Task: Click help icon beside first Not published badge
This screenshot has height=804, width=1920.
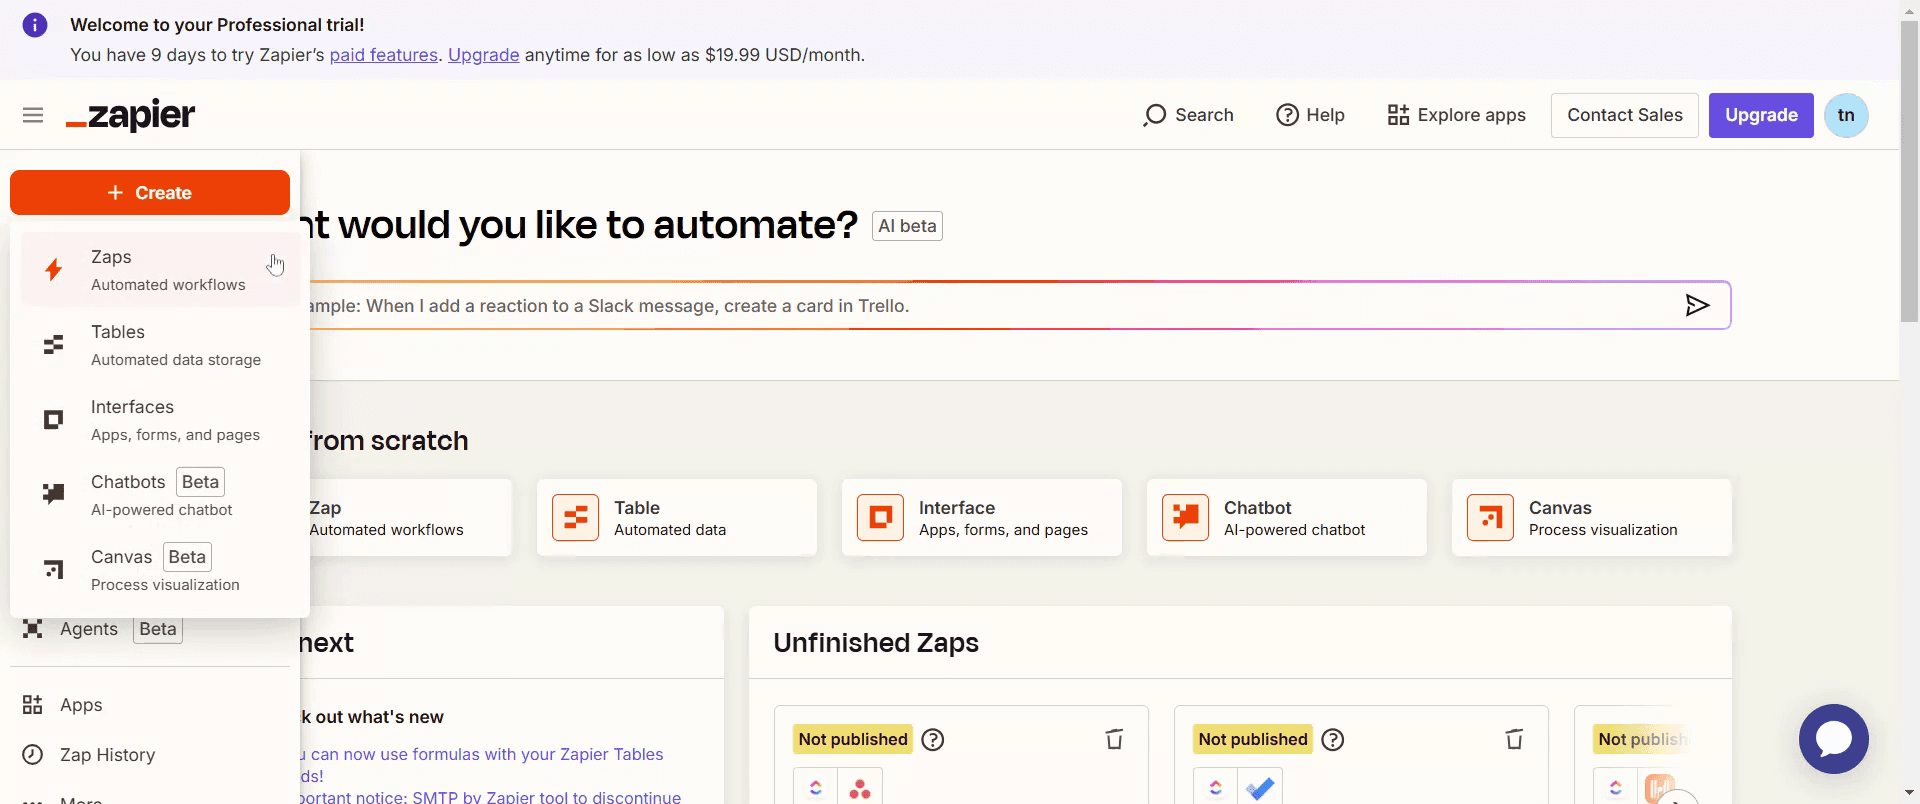Action: click(x=933, y=739)
